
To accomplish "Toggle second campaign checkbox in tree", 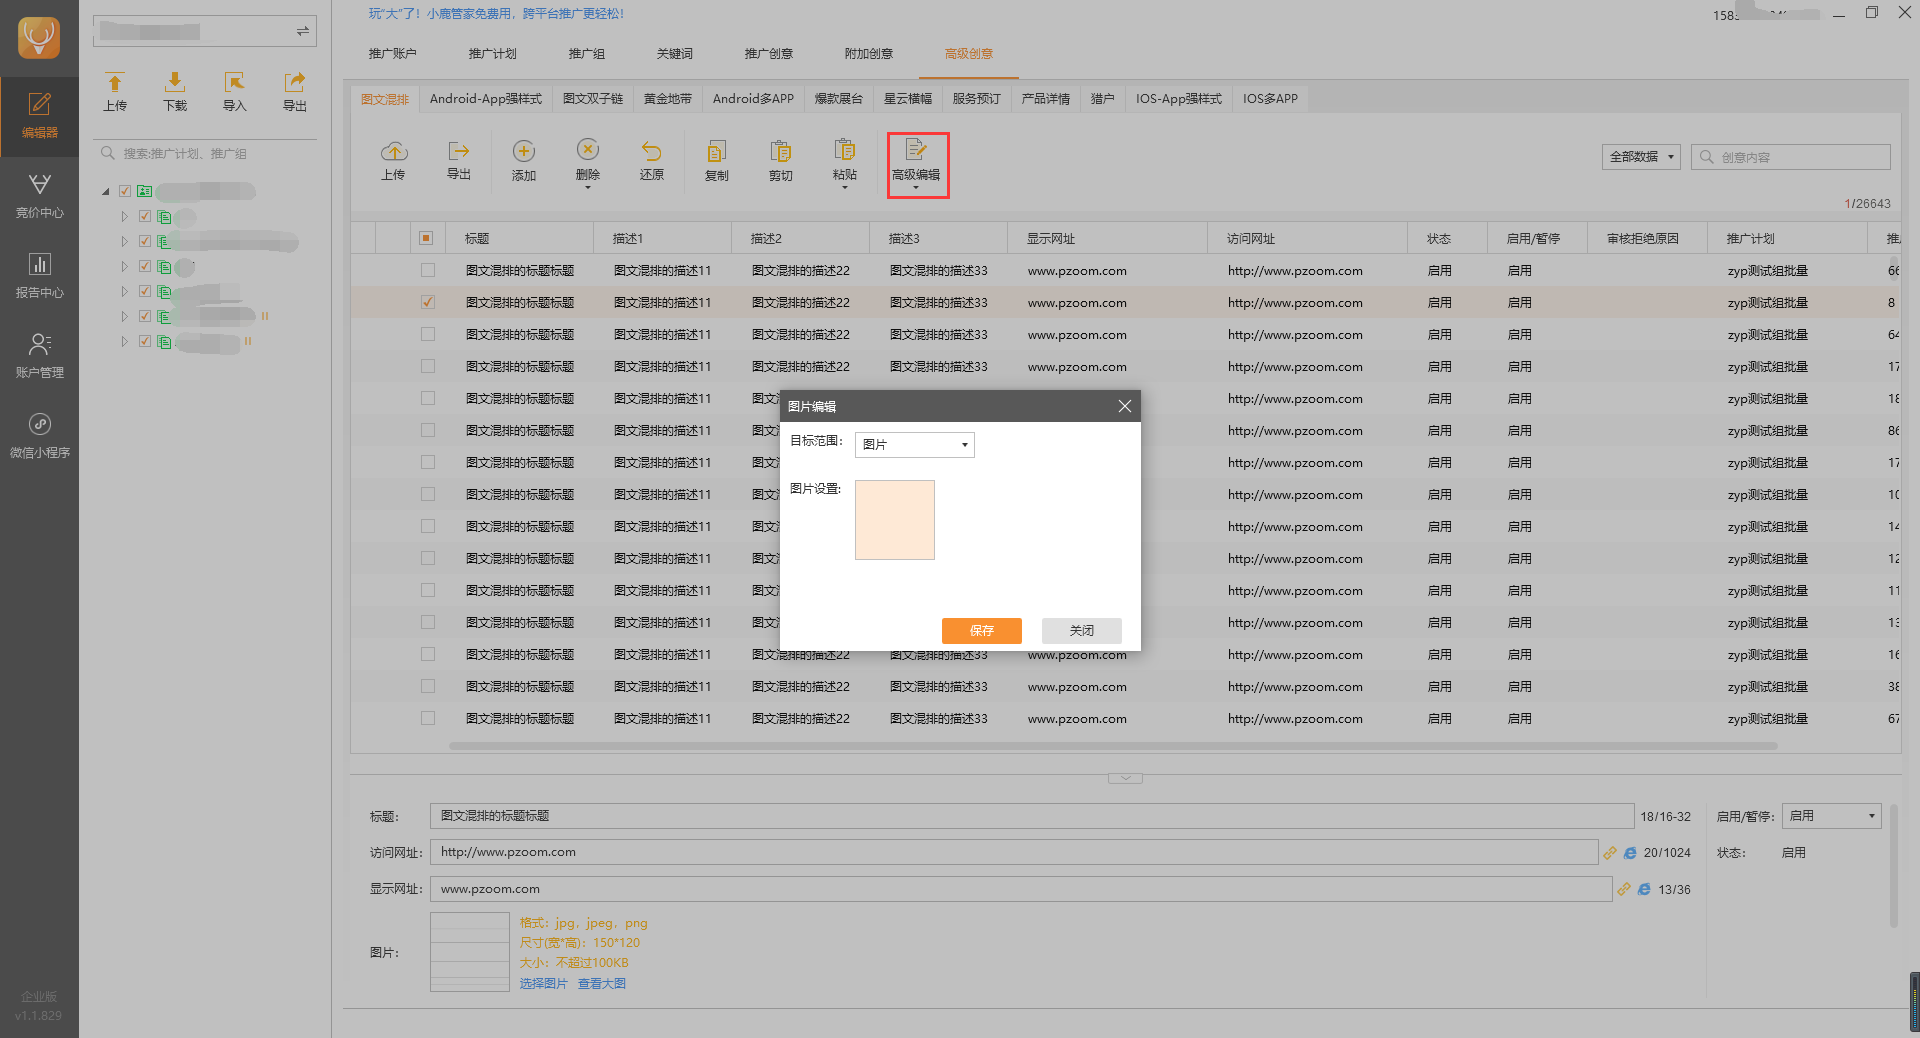I will 144,241.
